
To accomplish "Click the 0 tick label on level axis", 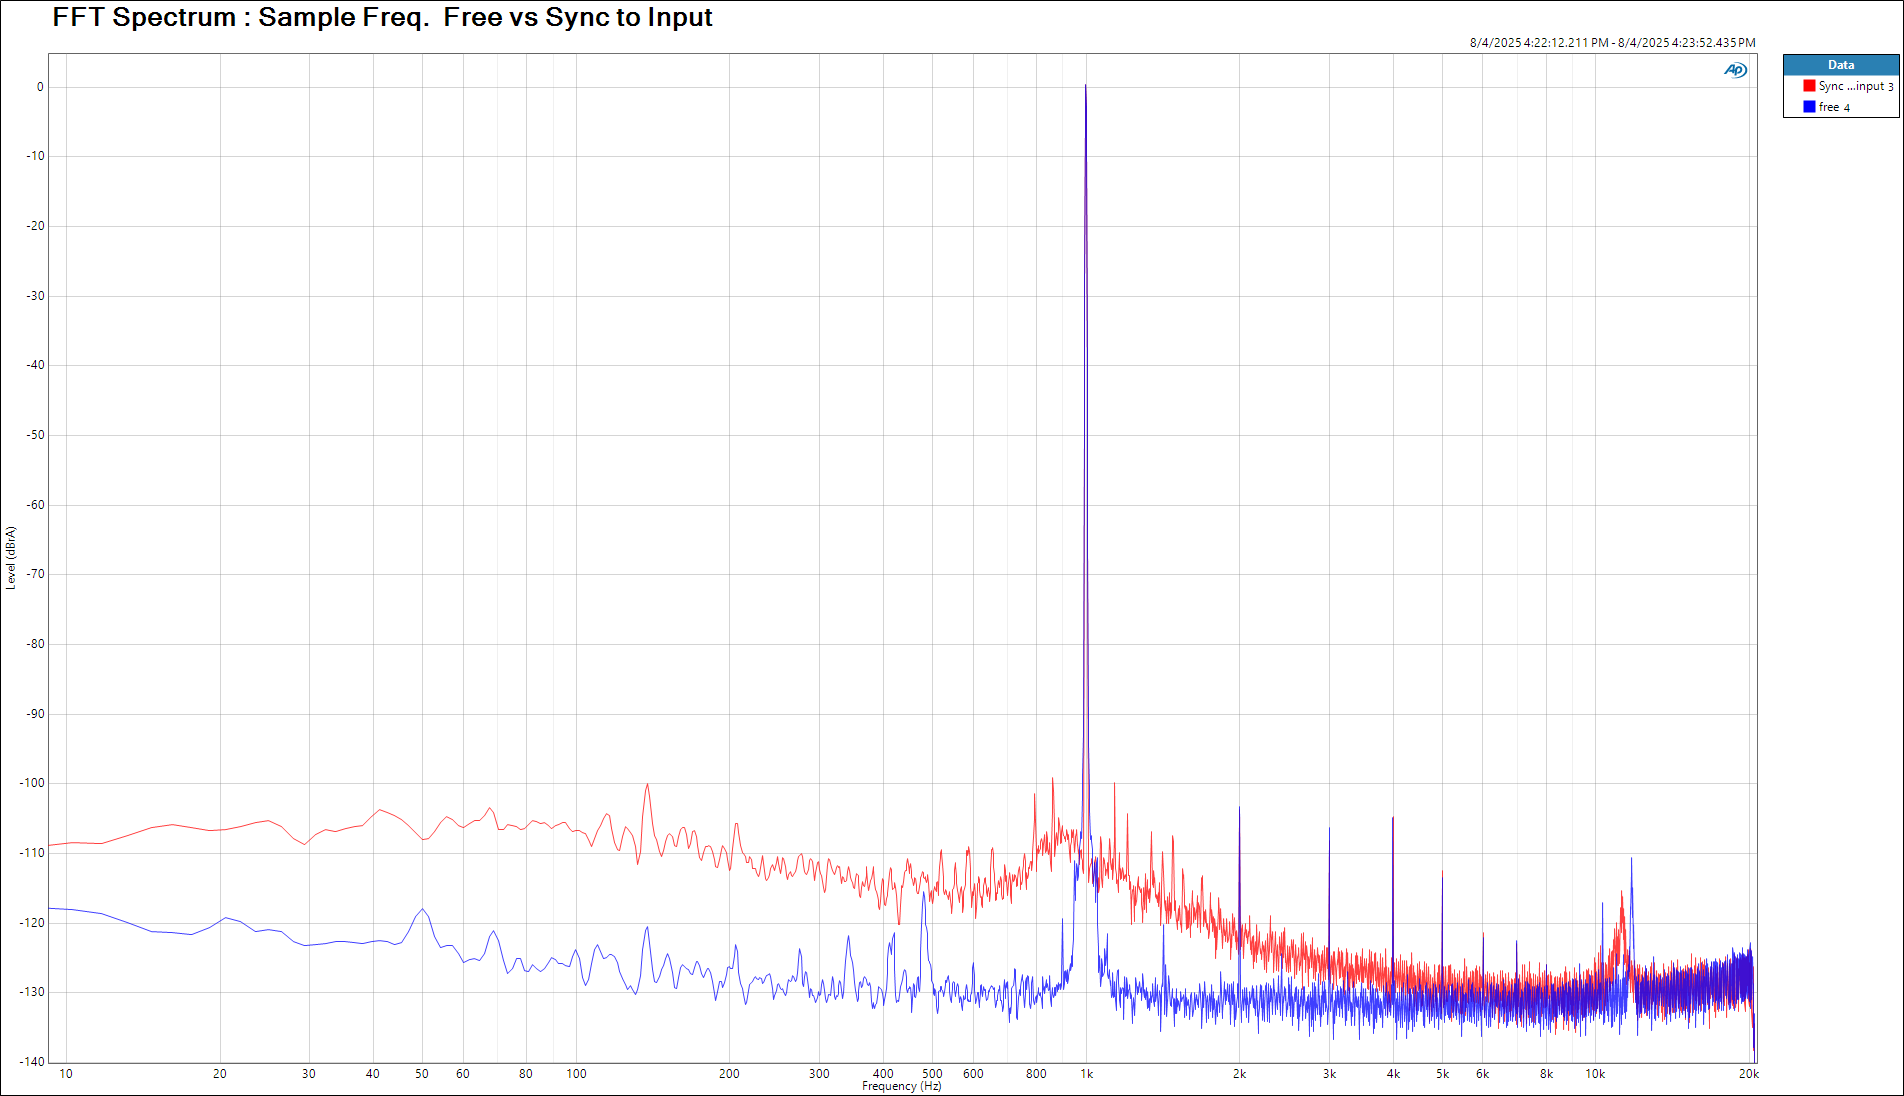I will click(x=40, y=87).
